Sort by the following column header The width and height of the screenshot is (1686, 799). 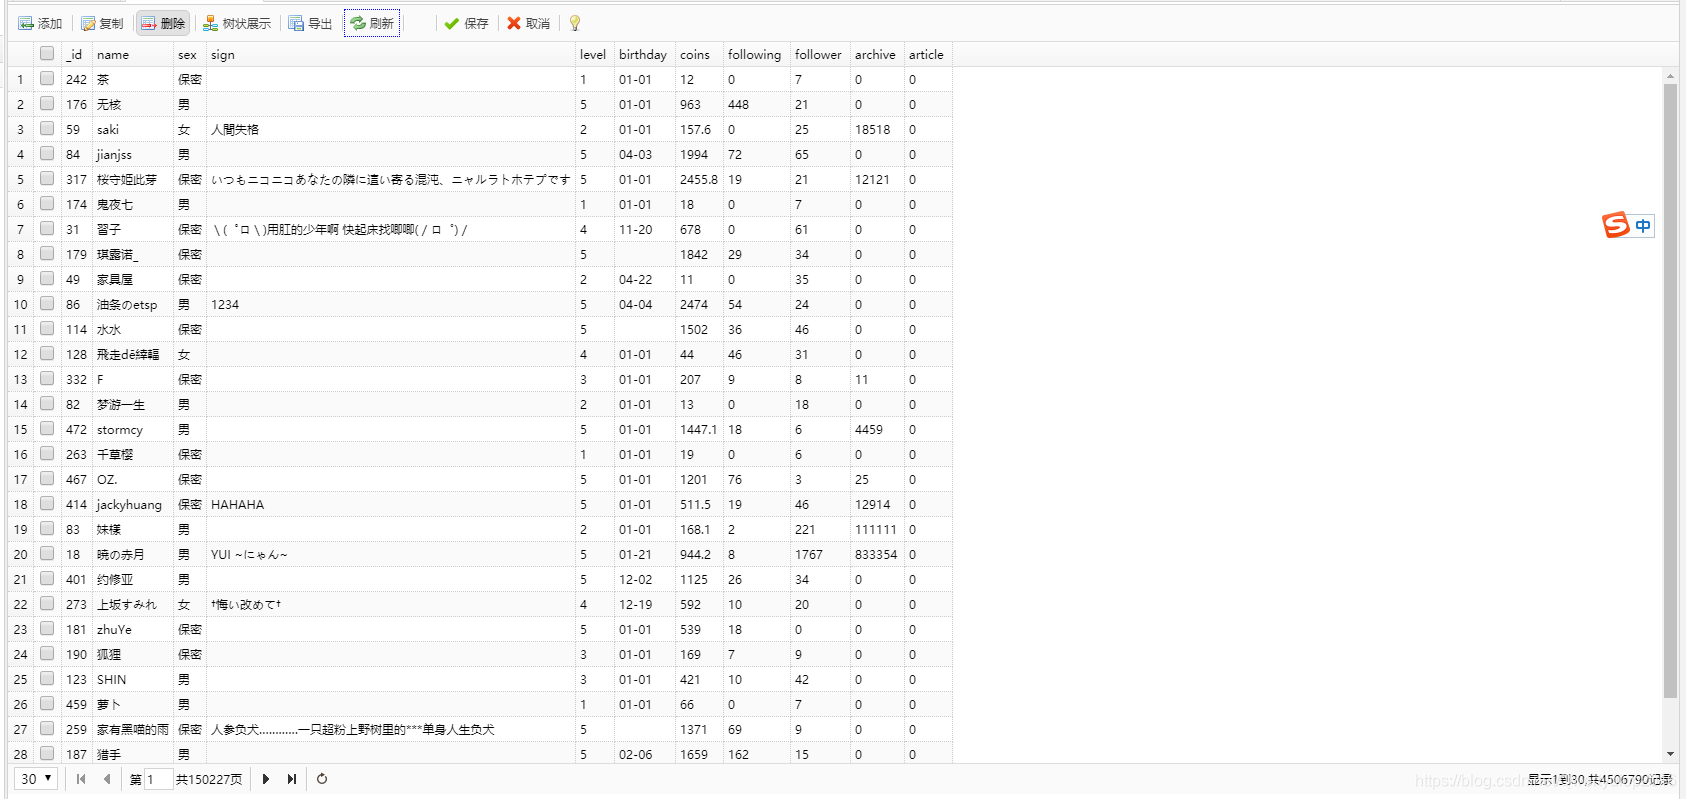pos(757,54)
